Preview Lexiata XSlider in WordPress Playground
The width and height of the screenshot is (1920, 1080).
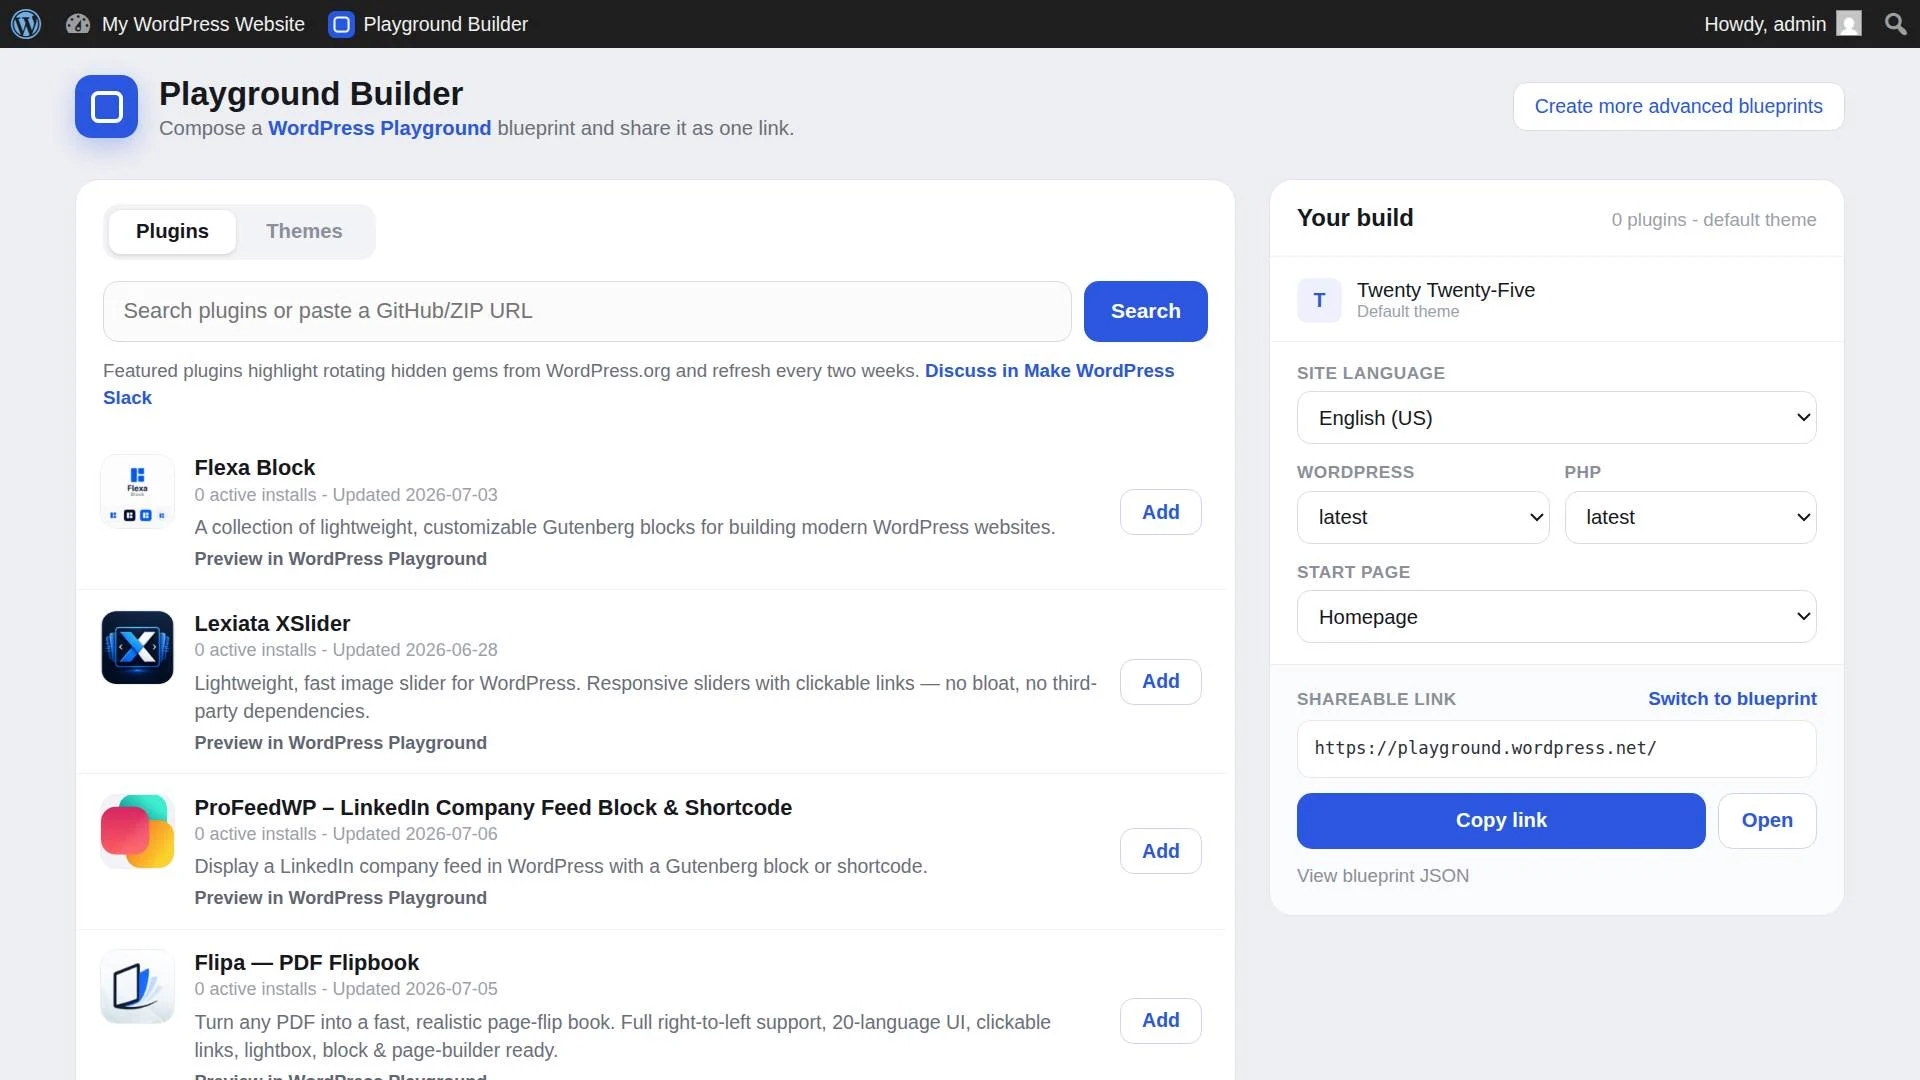tap(341, 743)
